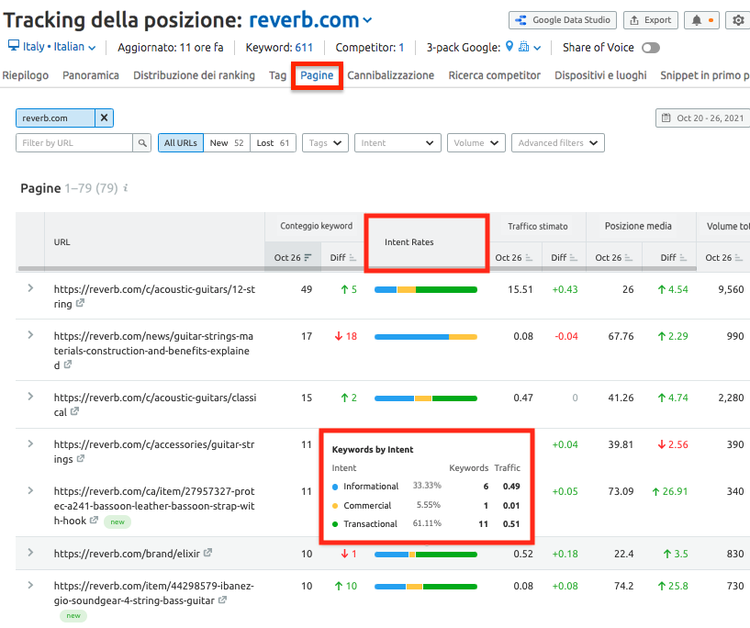This screenshot has width=750, height=628.
Task: Open the reverb.com/brand/elixir URL link
Action: pos(127,553)
